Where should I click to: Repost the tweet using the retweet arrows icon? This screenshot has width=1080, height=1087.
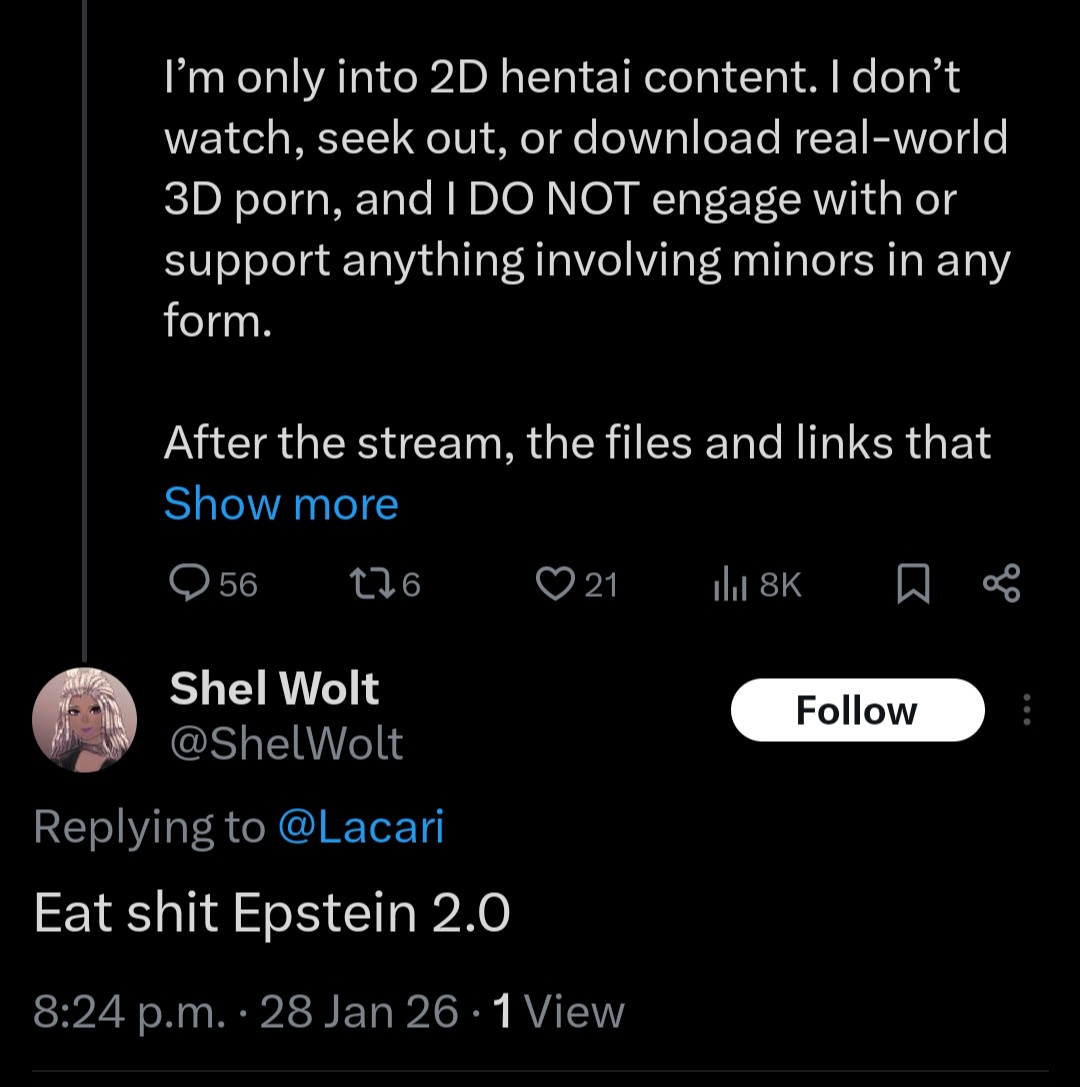372,584
